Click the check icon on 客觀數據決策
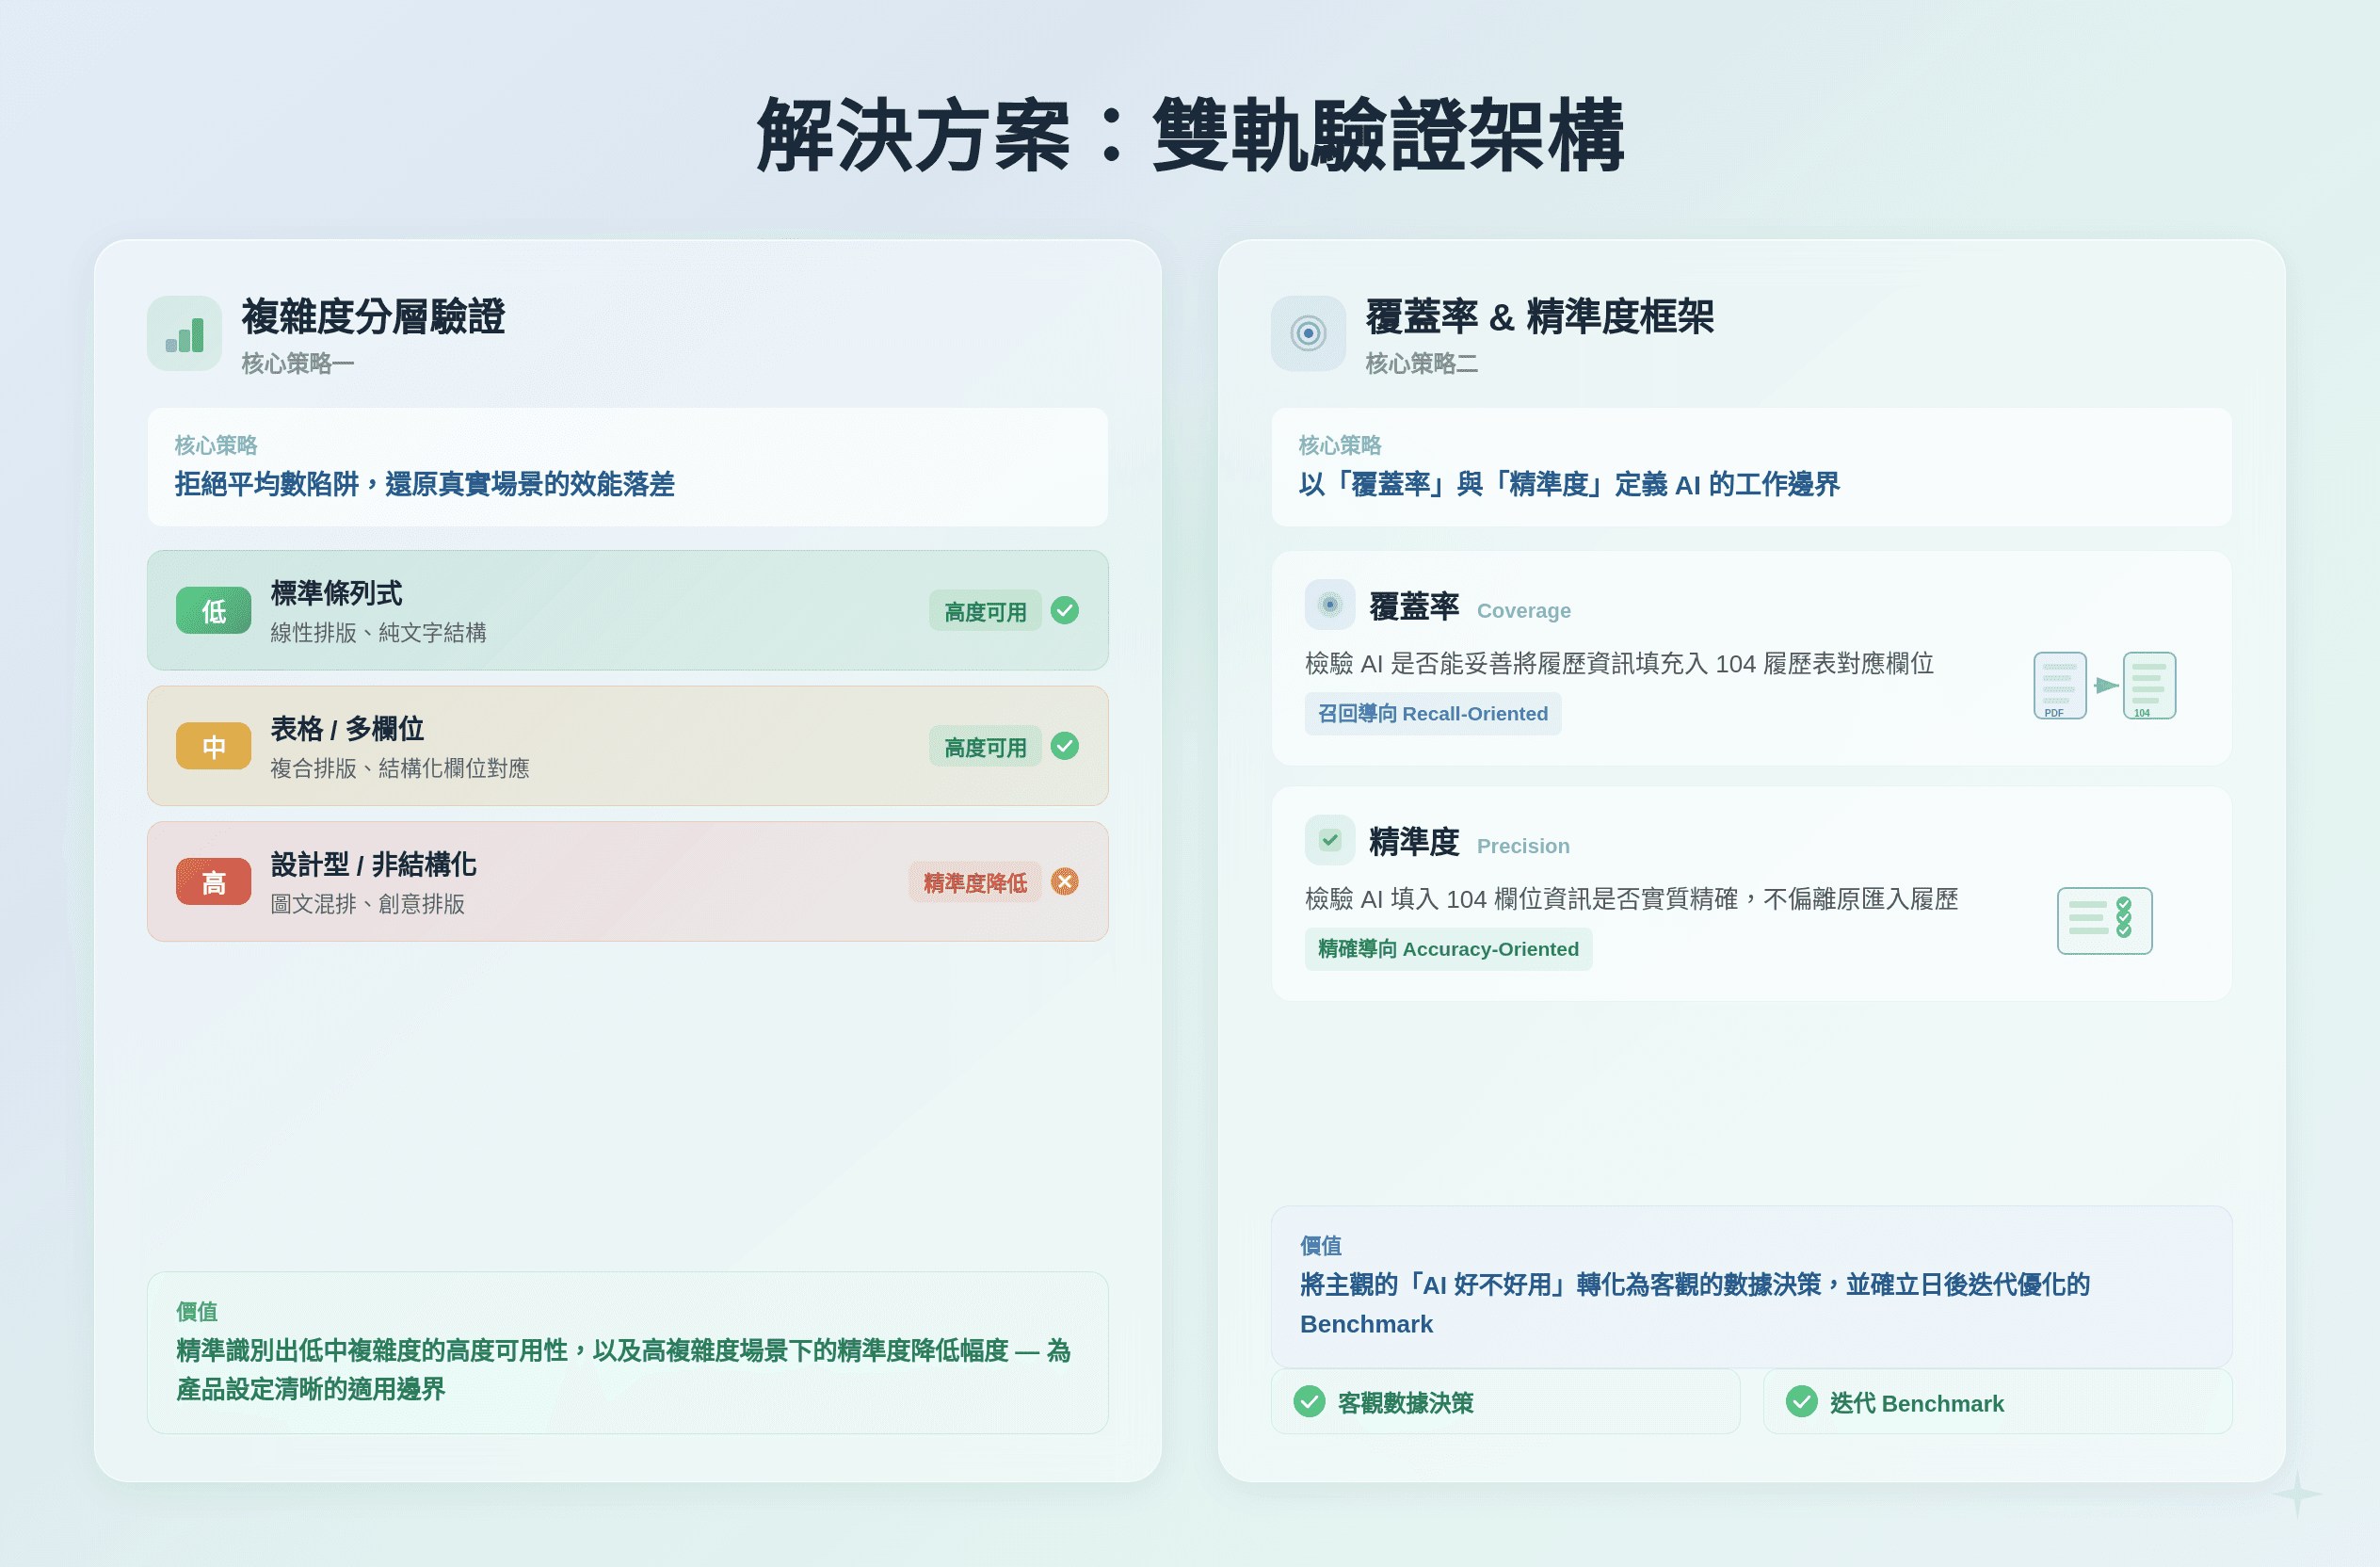2380x1567 pixels. [1309, 1402]
